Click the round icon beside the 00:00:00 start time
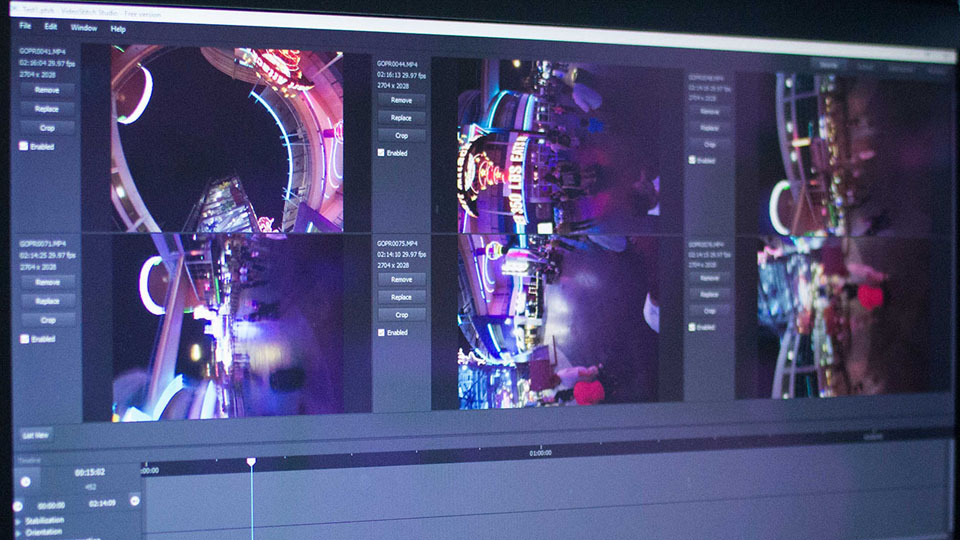960x540 pixels. (x=17, y=506)
